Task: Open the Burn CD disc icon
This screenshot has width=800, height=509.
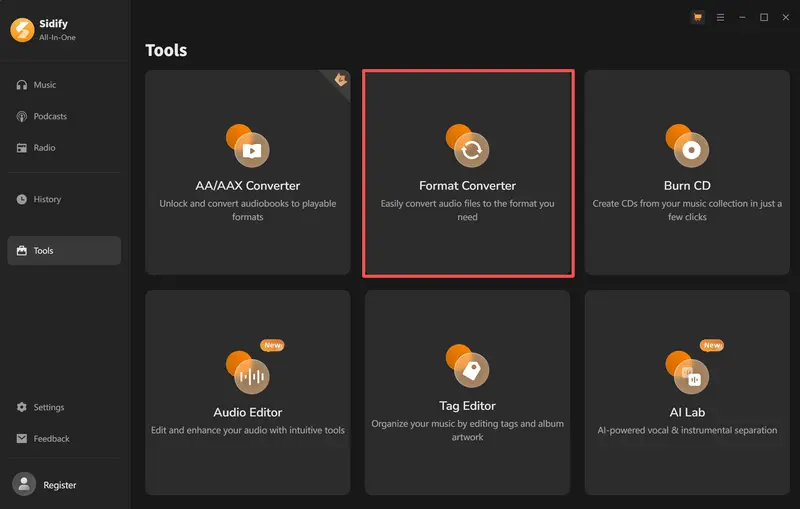Action: tap(687, 145)
